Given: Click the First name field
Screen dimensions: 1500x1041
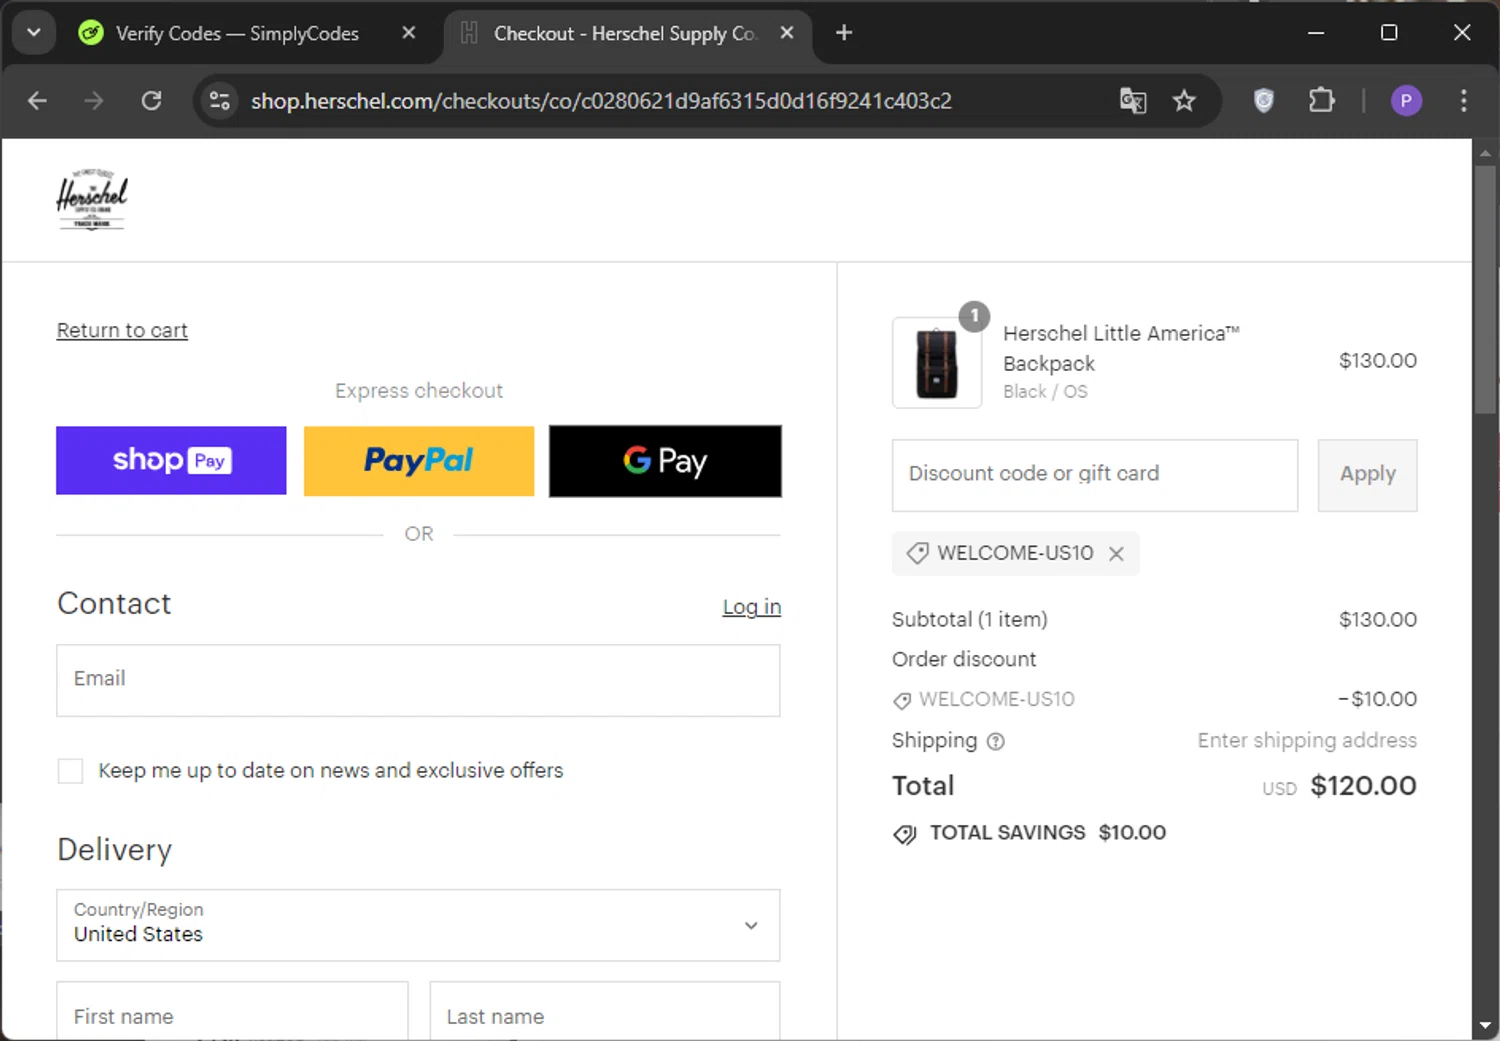Looking at the screenshot, I should 232,1012.
